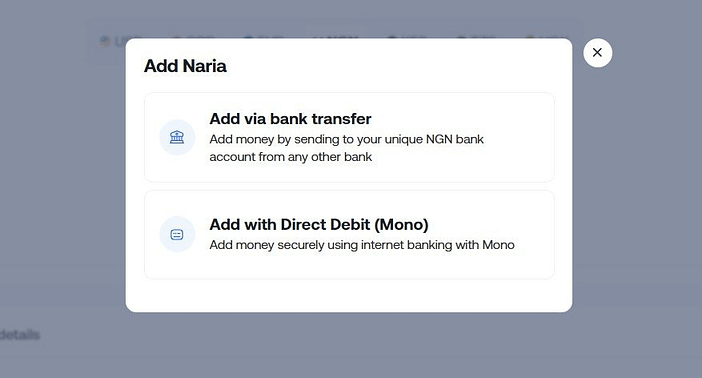Click empty right side of Direct Debit card
Image resolution: width=702 pixels, height=378 pixels.
(x=533, y=264)
